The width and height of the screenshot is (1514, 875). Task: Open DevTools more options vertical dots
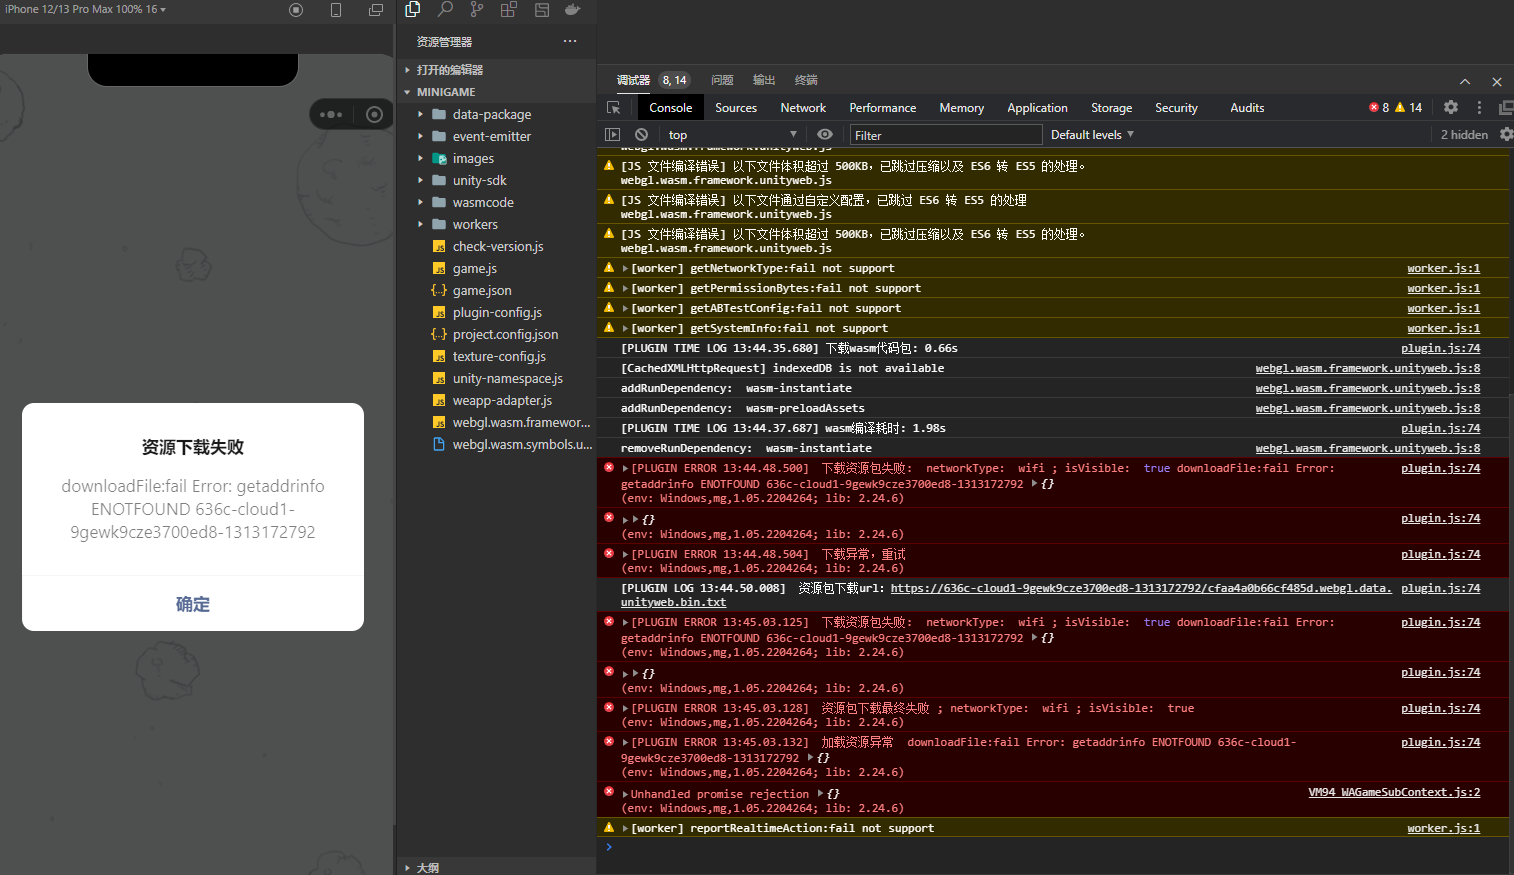click(1479, 107)
